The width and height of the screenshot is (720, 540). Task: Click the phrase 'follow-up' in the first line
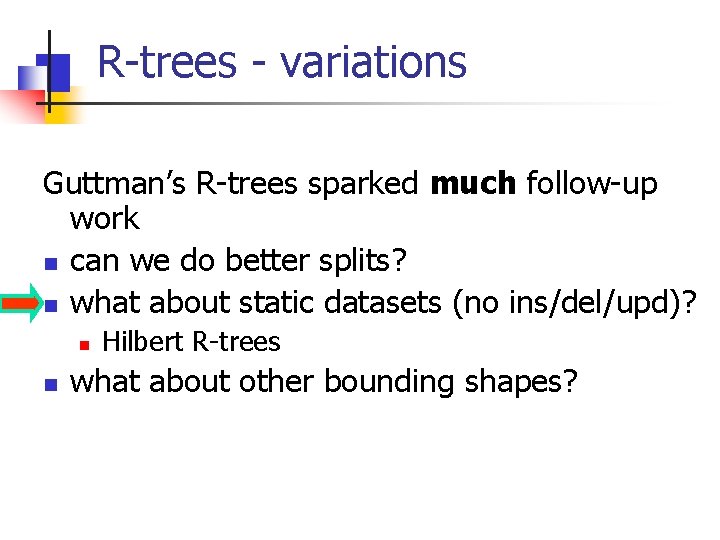591,184
